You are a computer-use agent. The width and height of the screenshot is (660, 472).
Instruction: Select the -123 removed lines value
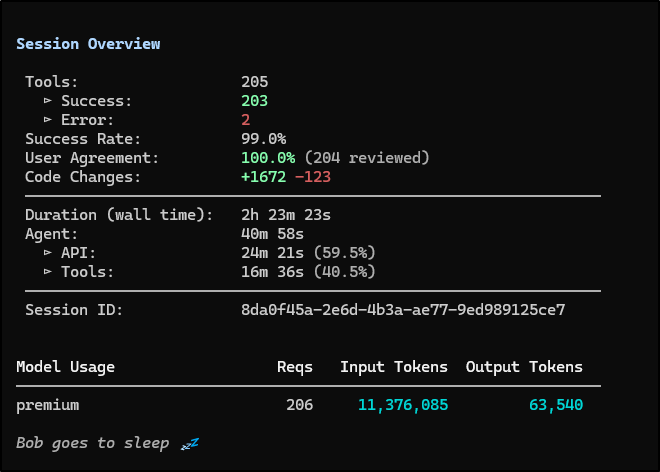(313, 177)
